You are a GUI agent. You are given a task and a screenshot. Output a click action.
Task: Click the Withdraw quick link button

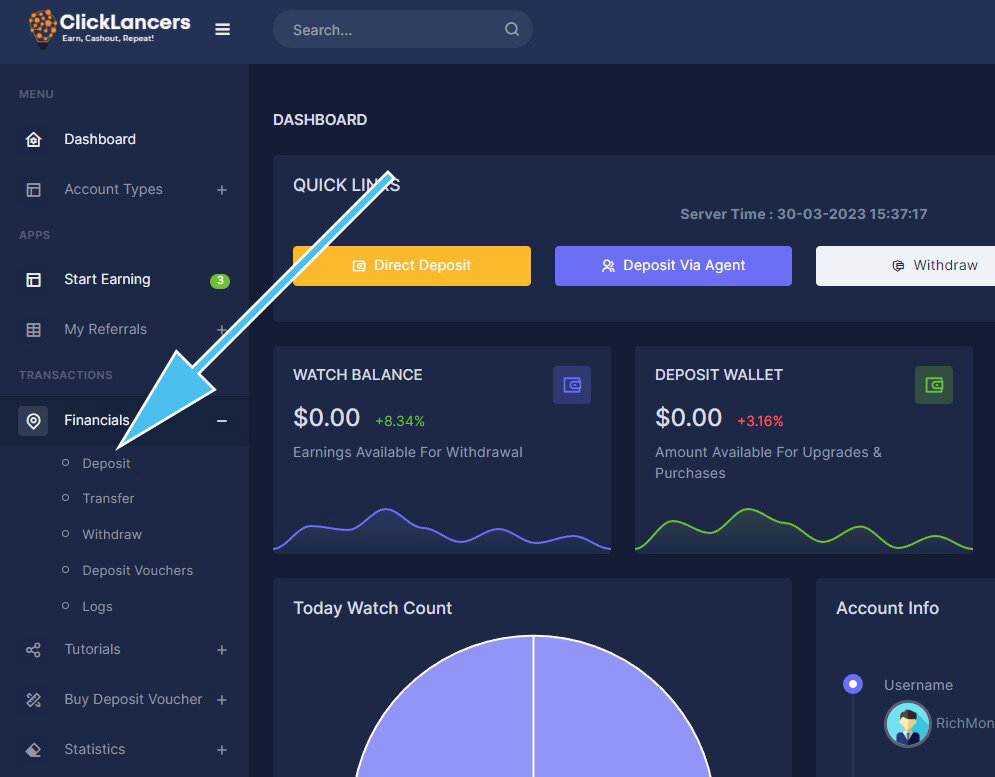click(x=906, y=266)
